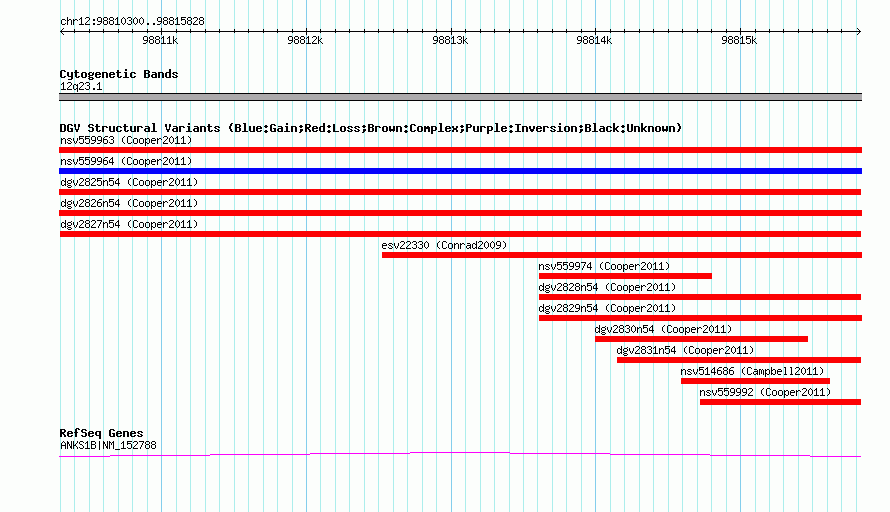Select the magenta ANKS1B gene track line

coord(460,454)
